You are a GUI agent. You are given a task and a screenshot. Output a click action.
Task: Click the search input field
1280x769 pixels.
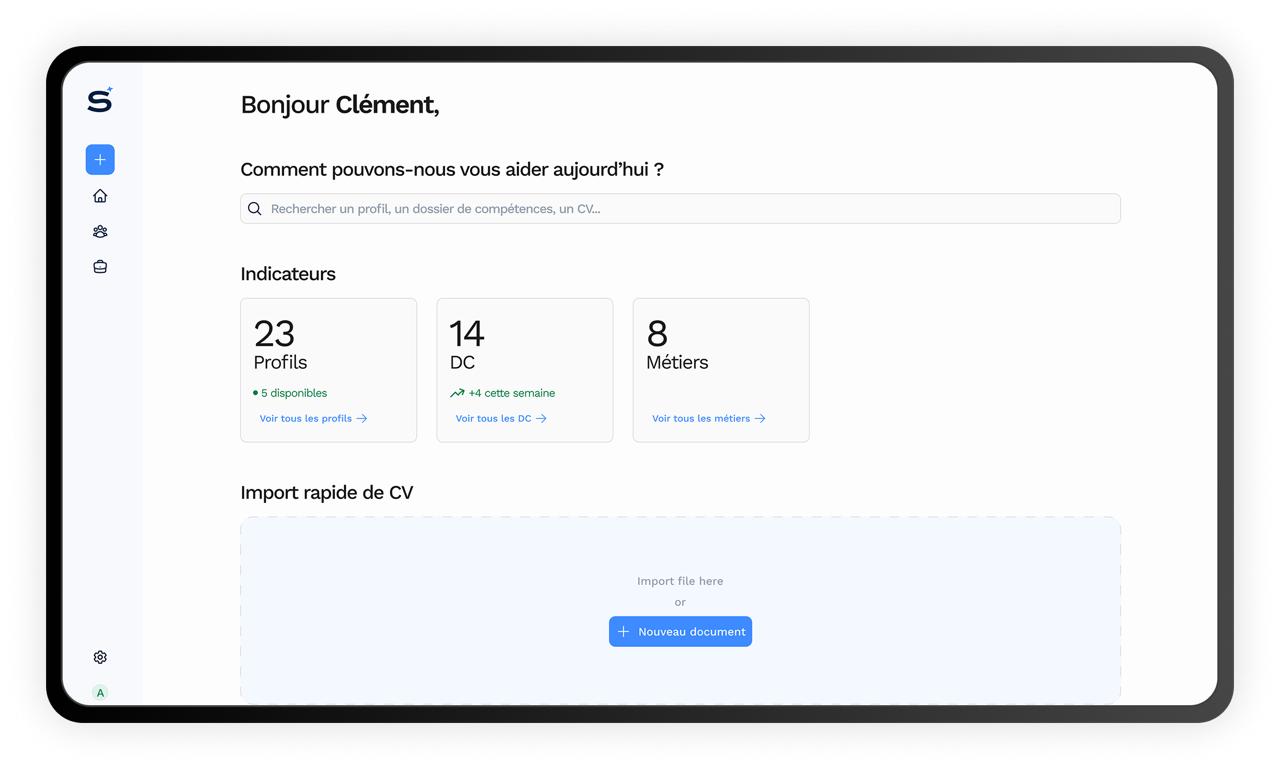680,208
